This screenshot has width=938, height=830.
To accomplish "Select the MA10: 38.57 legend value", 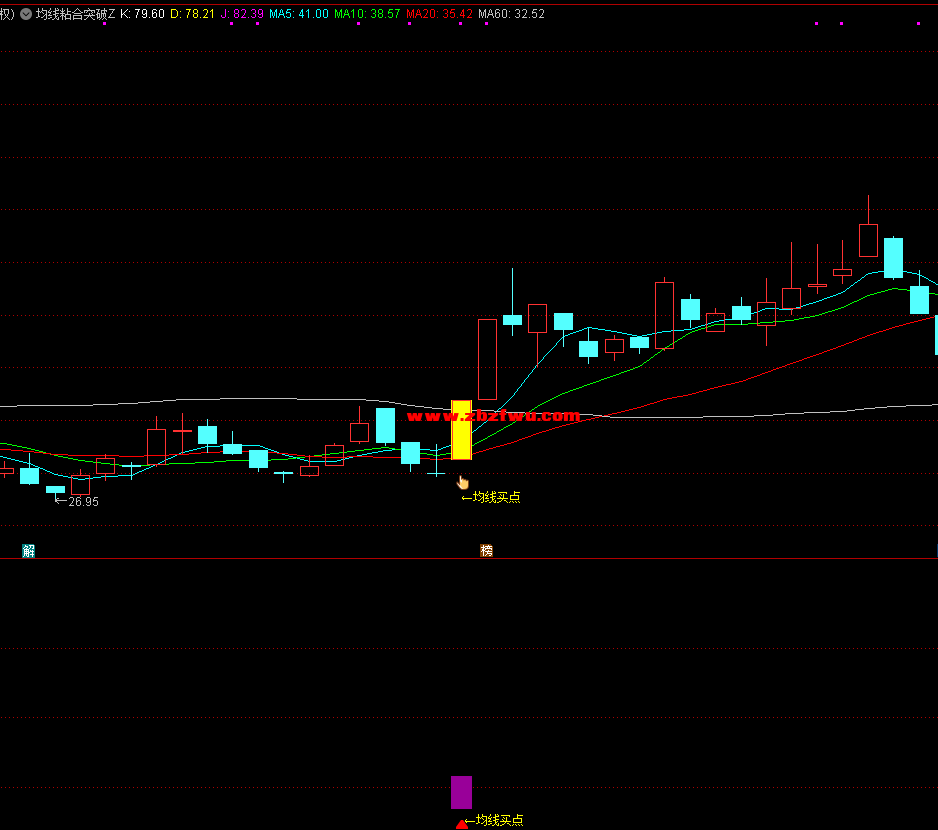I will pos(367,14).
